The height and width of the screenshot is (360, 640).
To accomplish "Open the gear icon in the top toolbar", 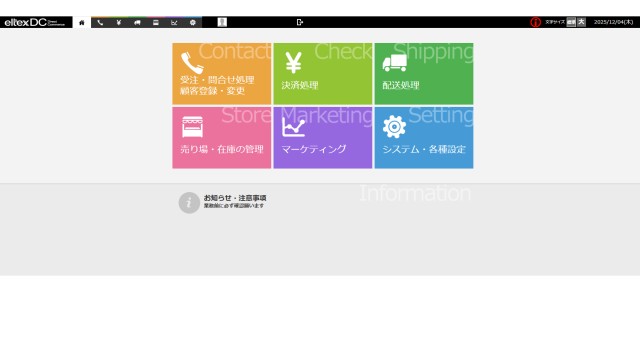I will (193, 22).
